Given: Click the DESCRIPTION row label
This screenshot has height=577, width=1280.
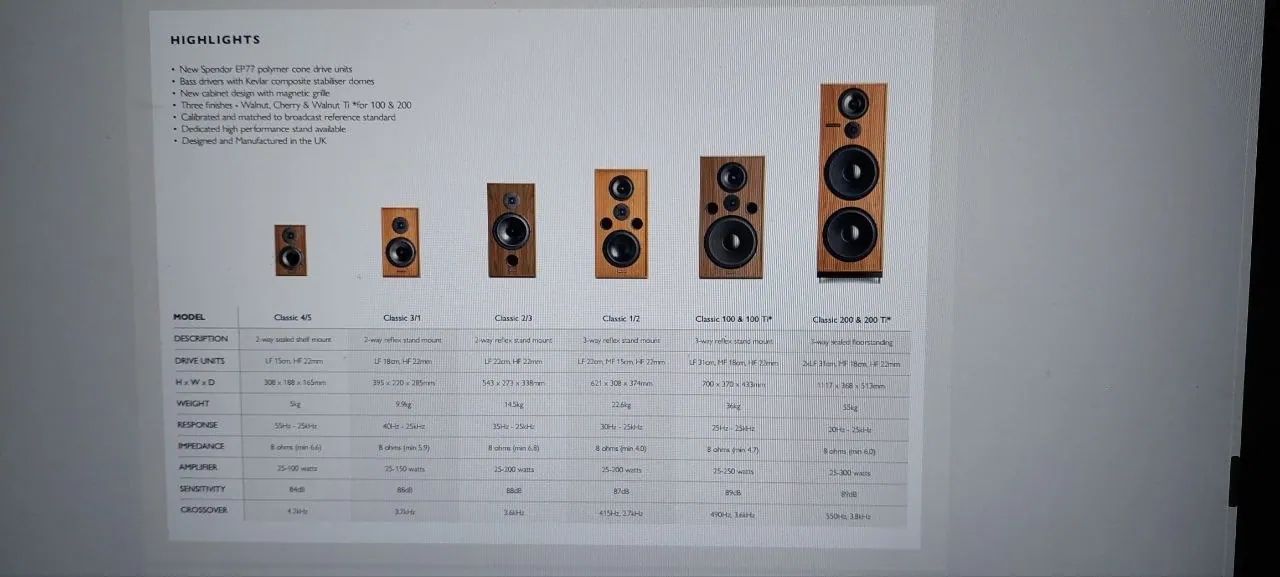Looking at the screenshot, I should 201,338.
